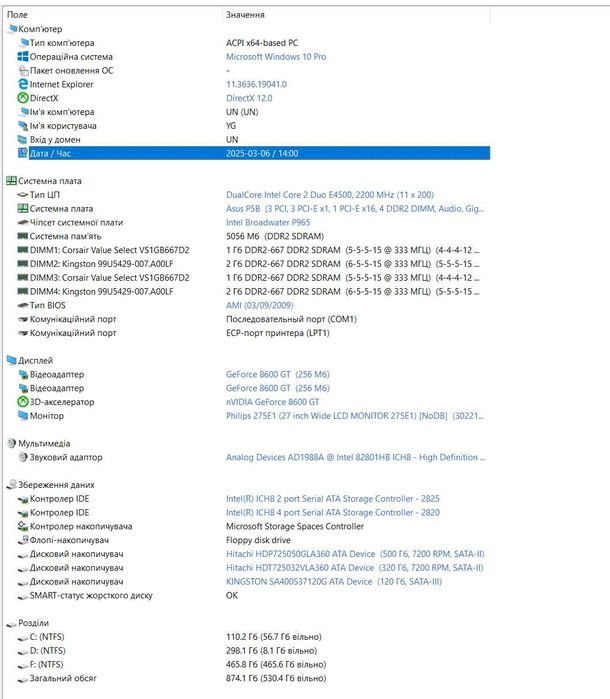
Task: Click the Дисплей section monitor icon
Action: [x=12, y=360]
